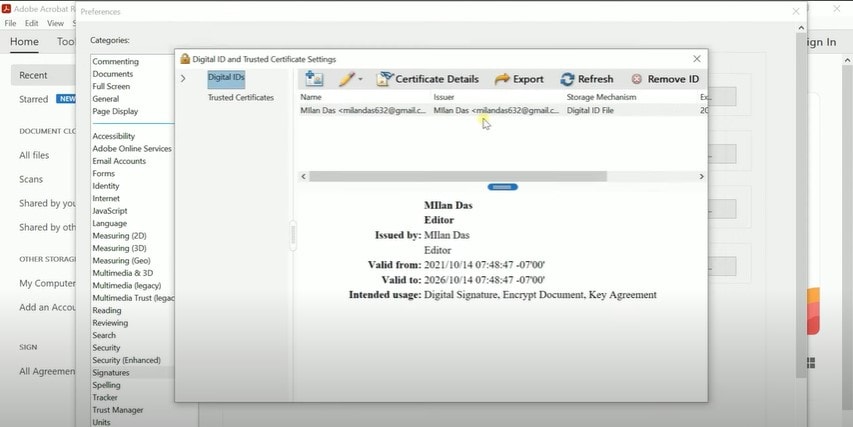Select Identity category
The image size is (853, 427).
106,186
